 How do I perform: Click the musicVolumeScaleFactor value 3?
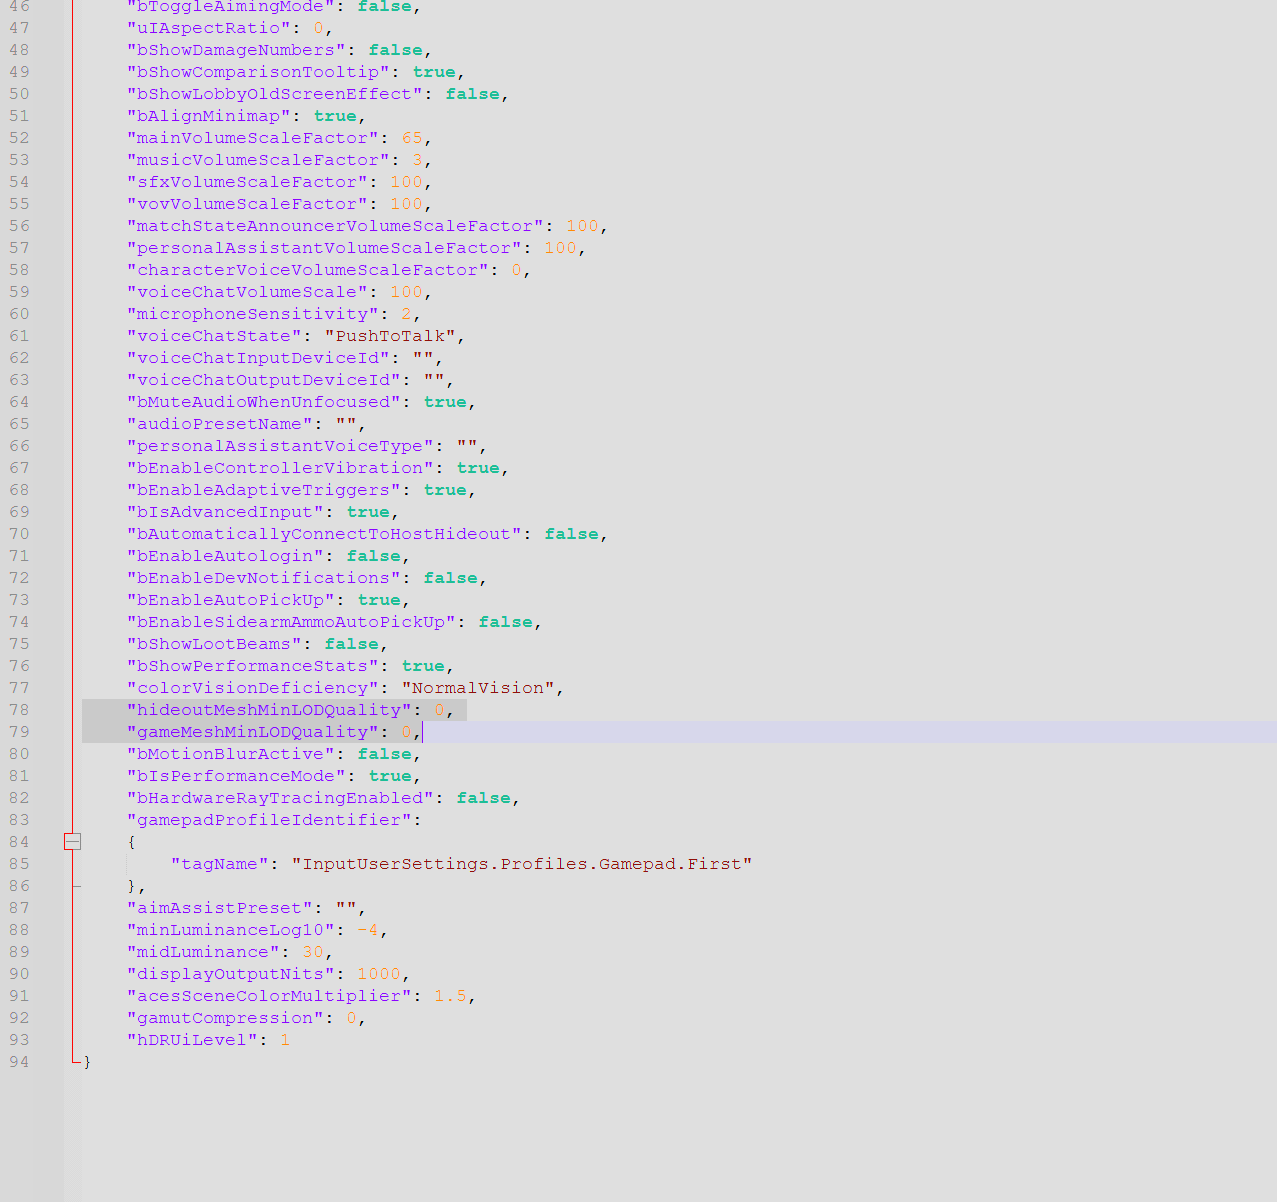[418, 160]
